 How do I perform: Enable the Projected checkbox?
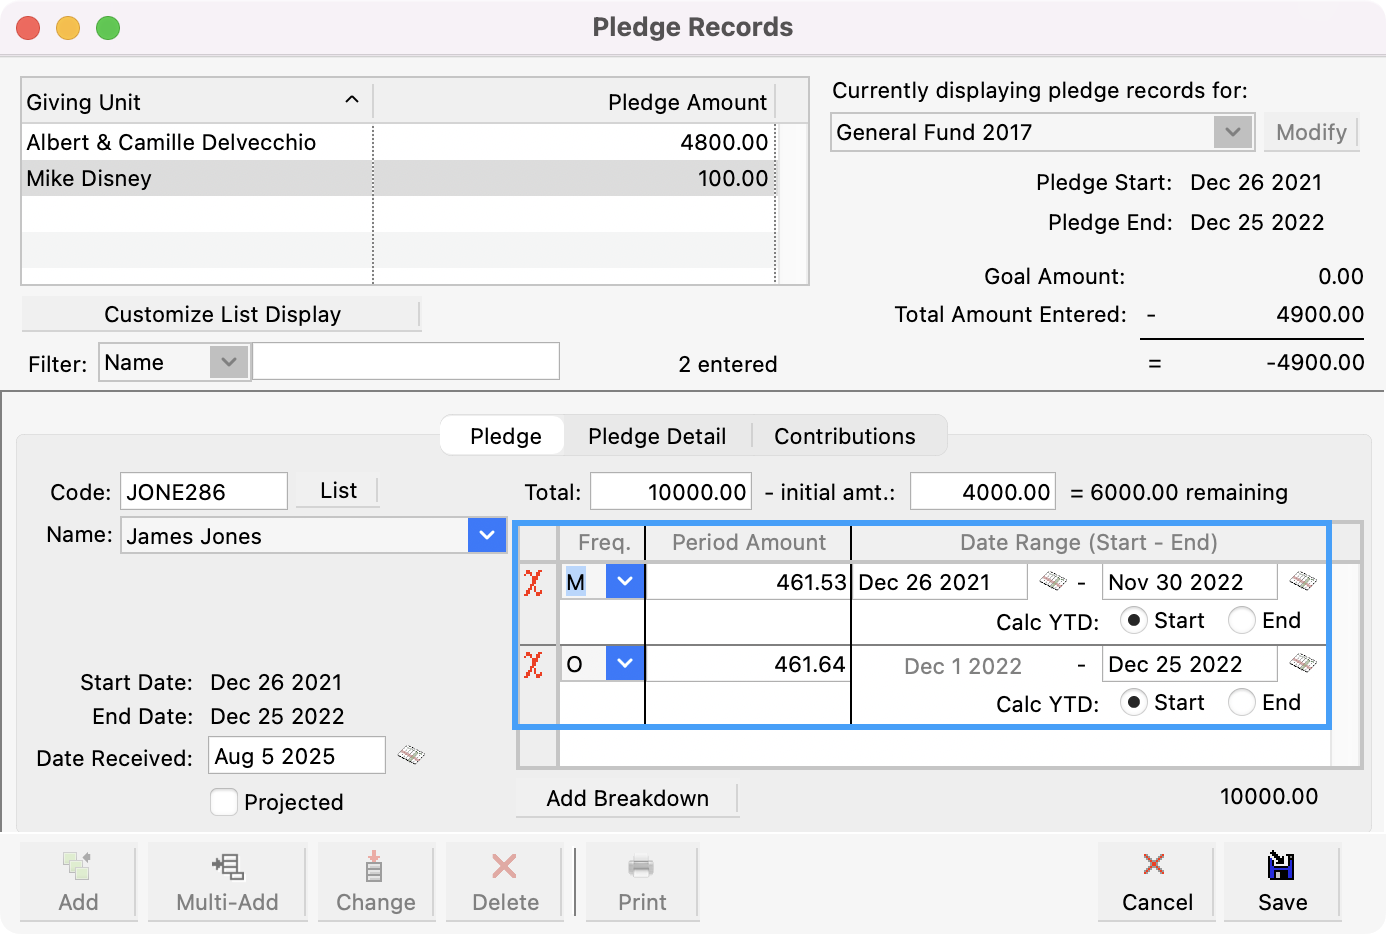(224, 802)
